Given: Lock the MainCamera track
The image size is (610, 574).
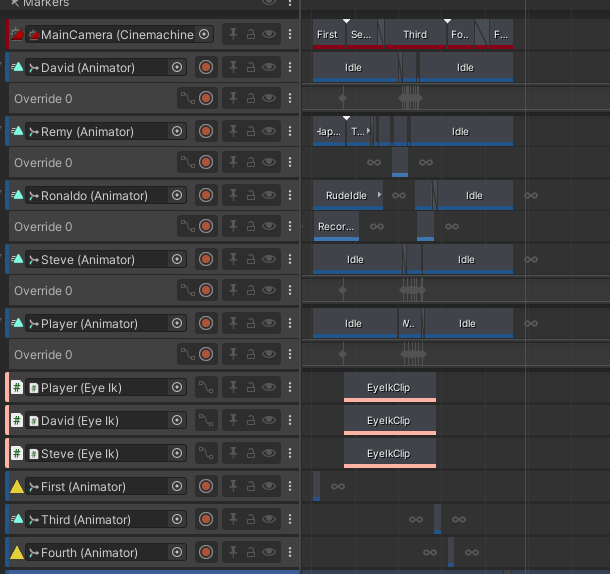Looking at the screenshot, I should point(251,34).
